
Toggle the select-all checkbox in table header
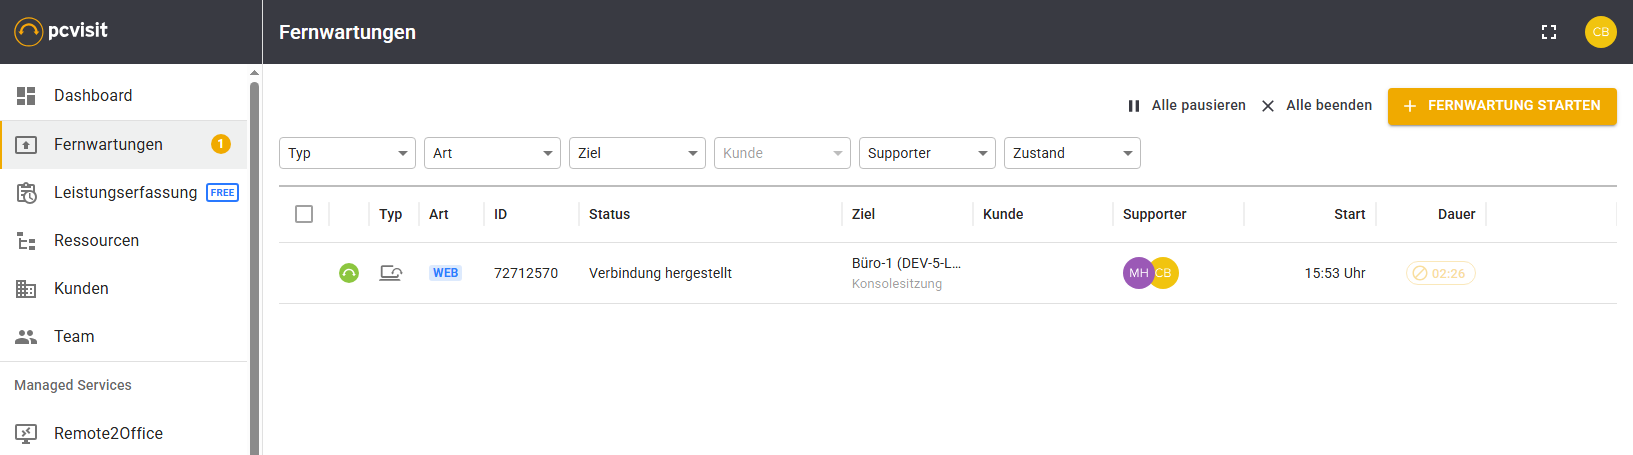pos(304,214)
